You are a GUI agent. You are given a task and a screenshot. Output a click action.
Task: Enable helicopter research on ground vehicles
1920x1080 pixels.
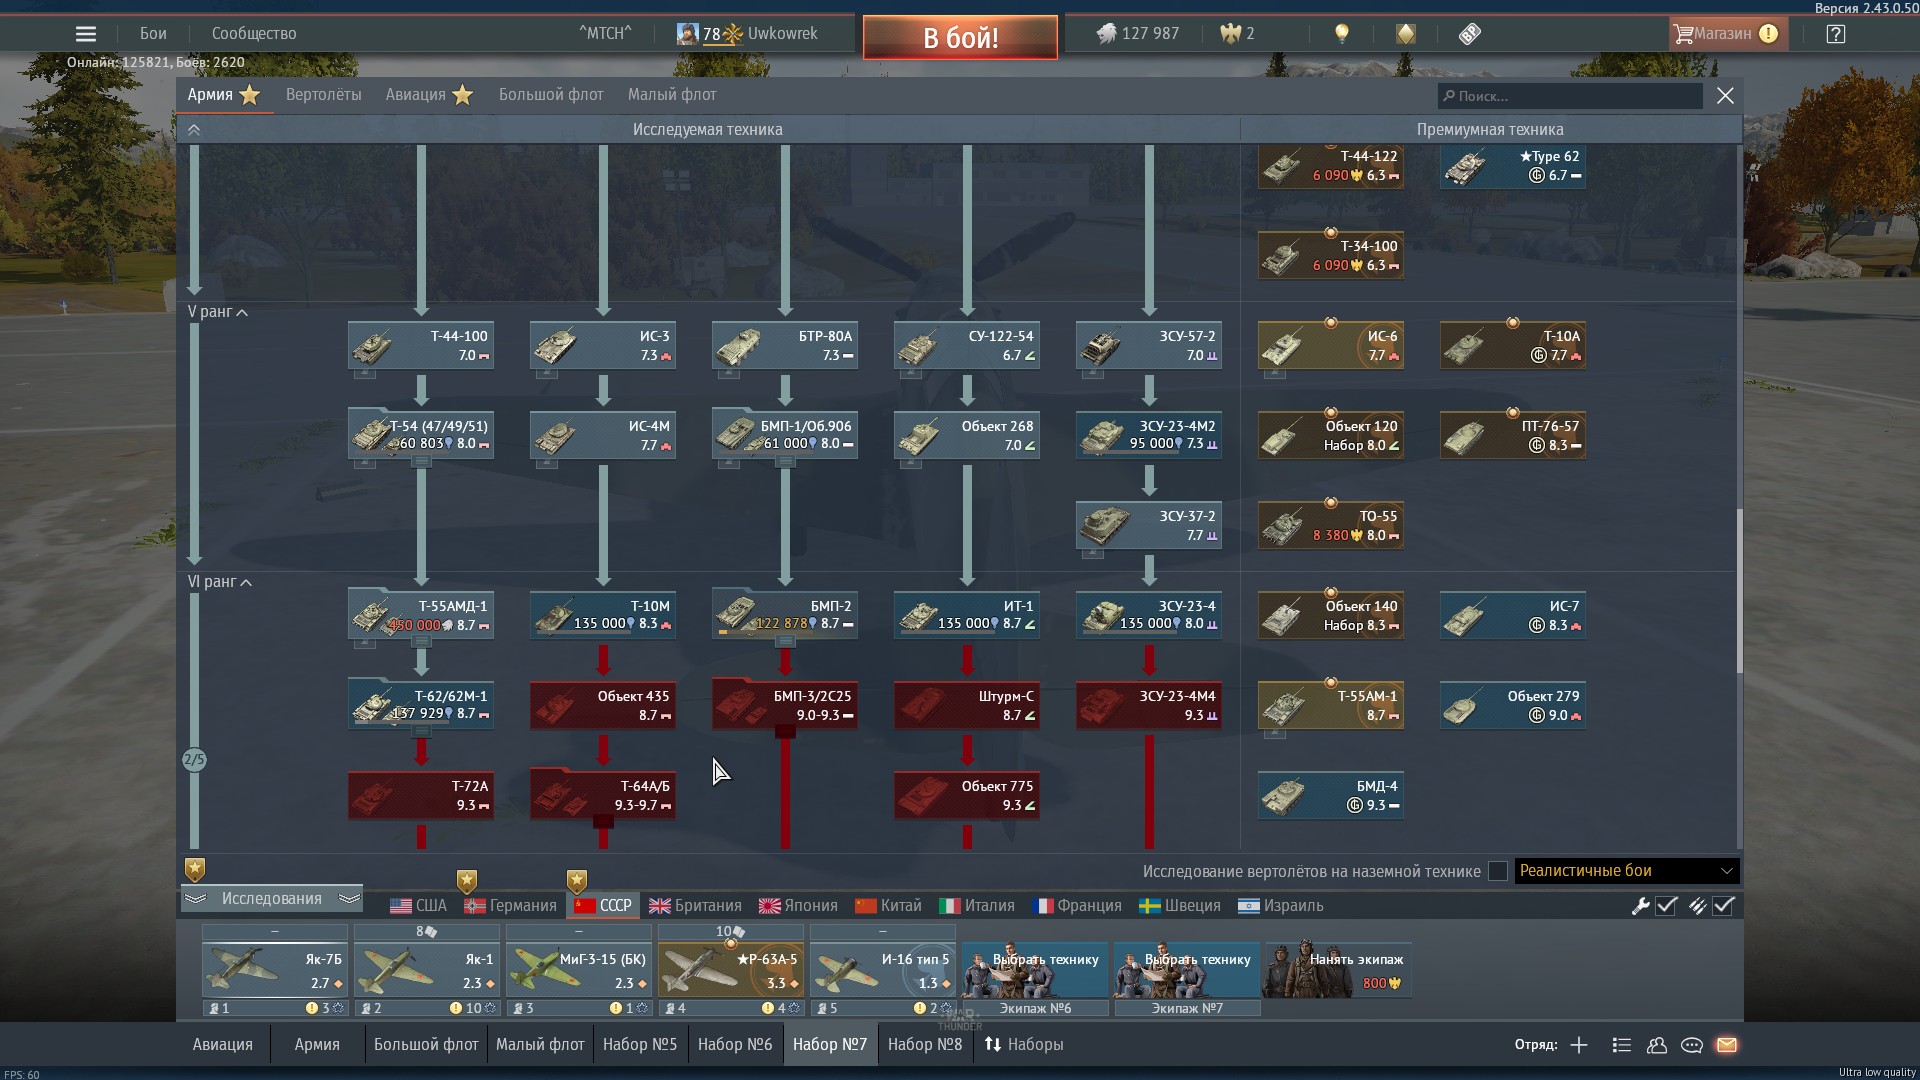pos(1498,871)
